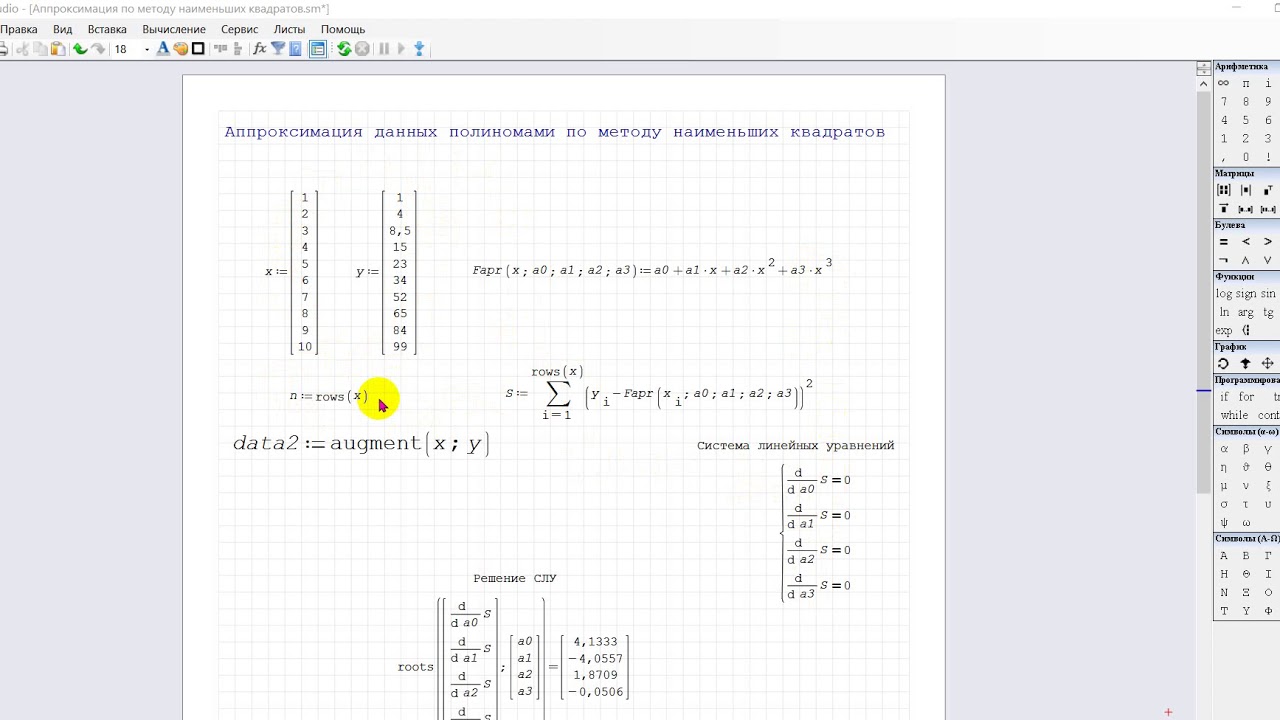The image size is (1280, 720).
Task: Open the background color palette icon
Action: click(x=180, y=49)
